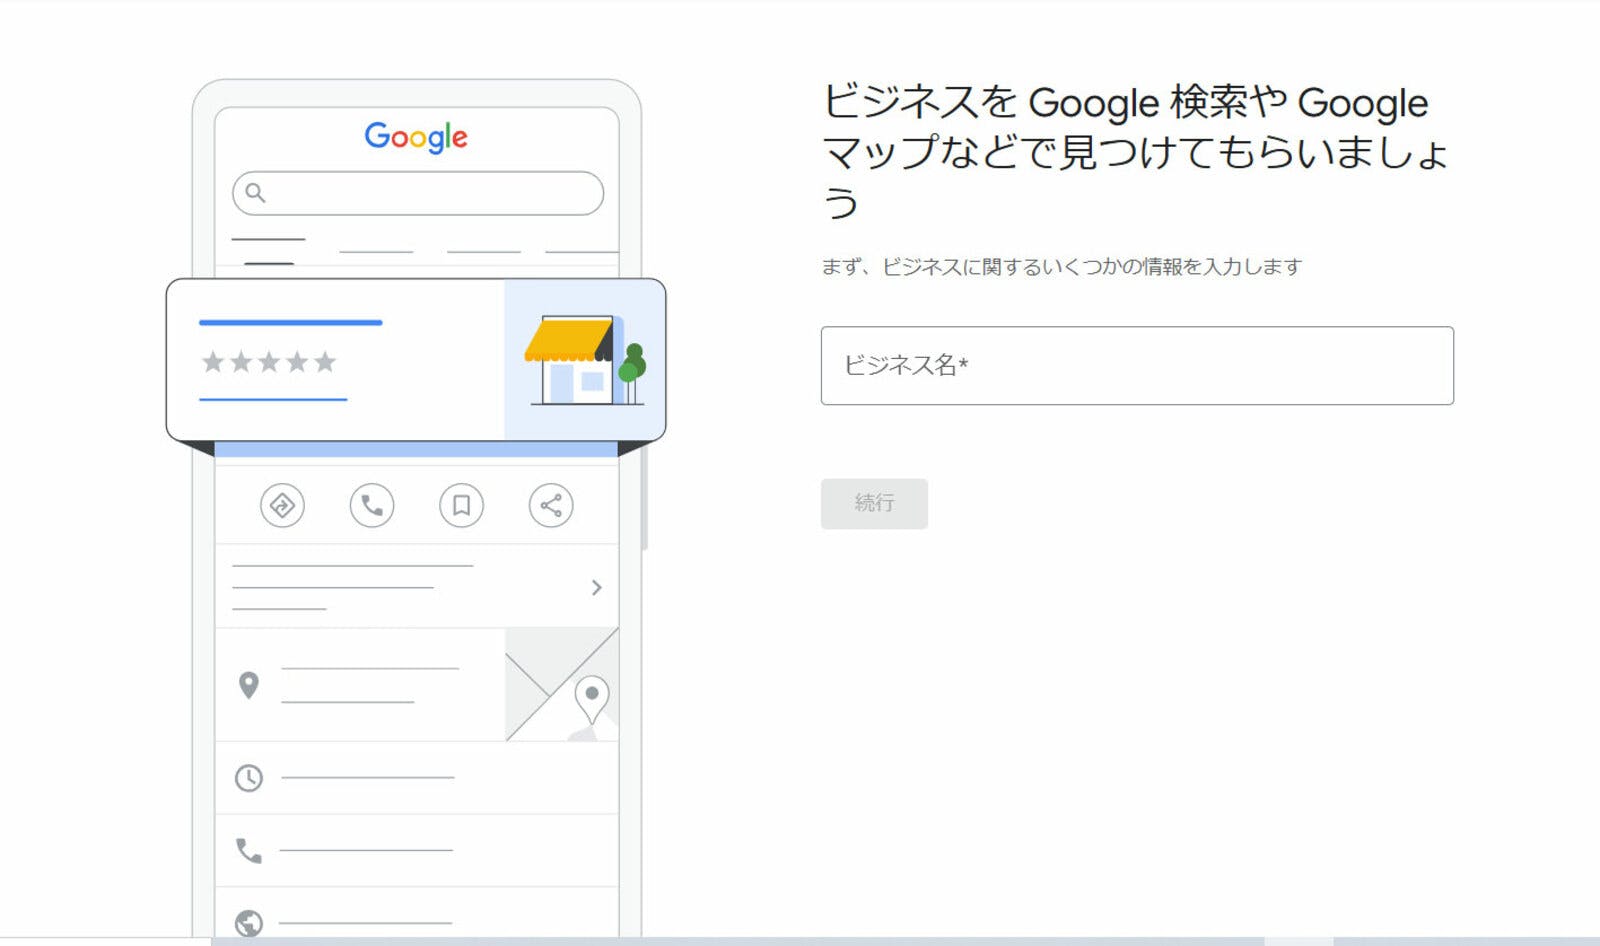Click the right chevron in phone mockup
Image resolution: width=1600 pixels, height=946 pixels.
tap(596, 587)
